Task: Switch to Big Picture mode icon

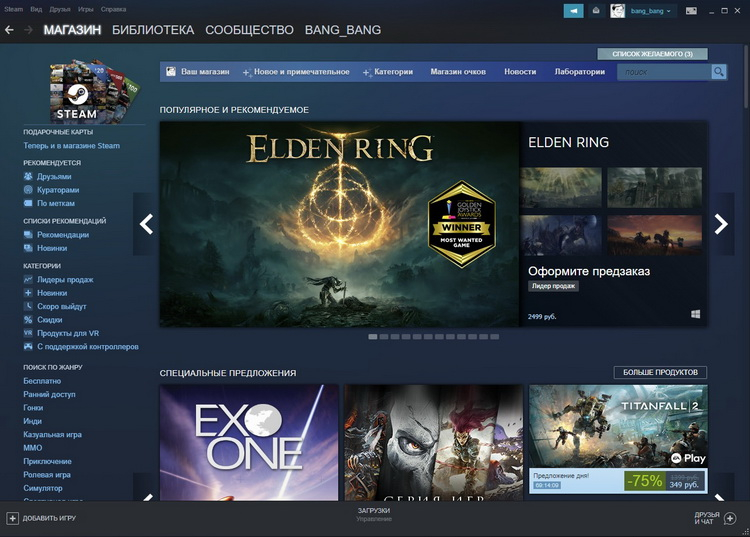Action: (x=696, y=10)
